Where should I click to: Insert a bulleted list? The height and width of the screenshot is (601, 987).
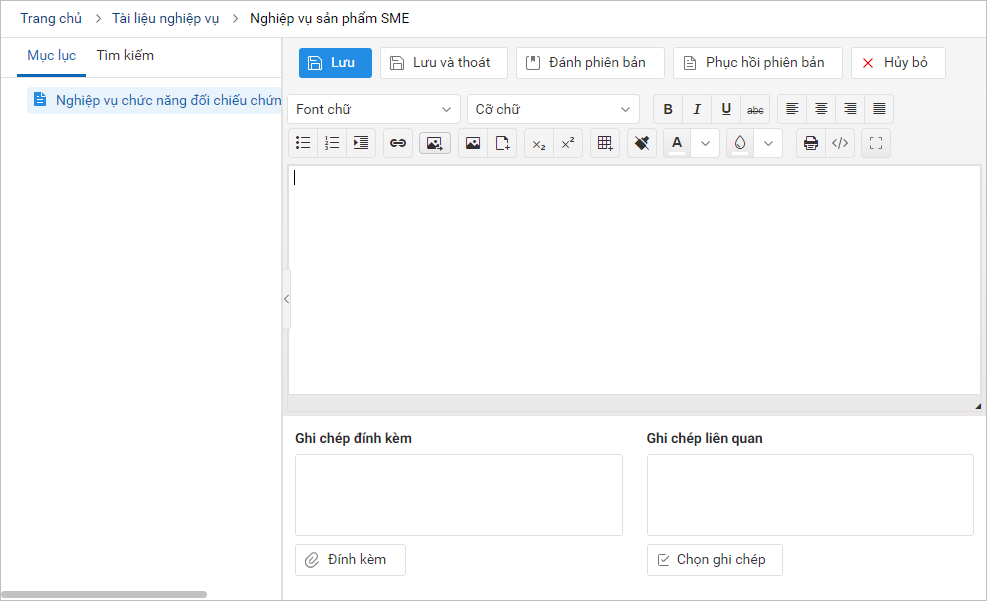[303, 143]
